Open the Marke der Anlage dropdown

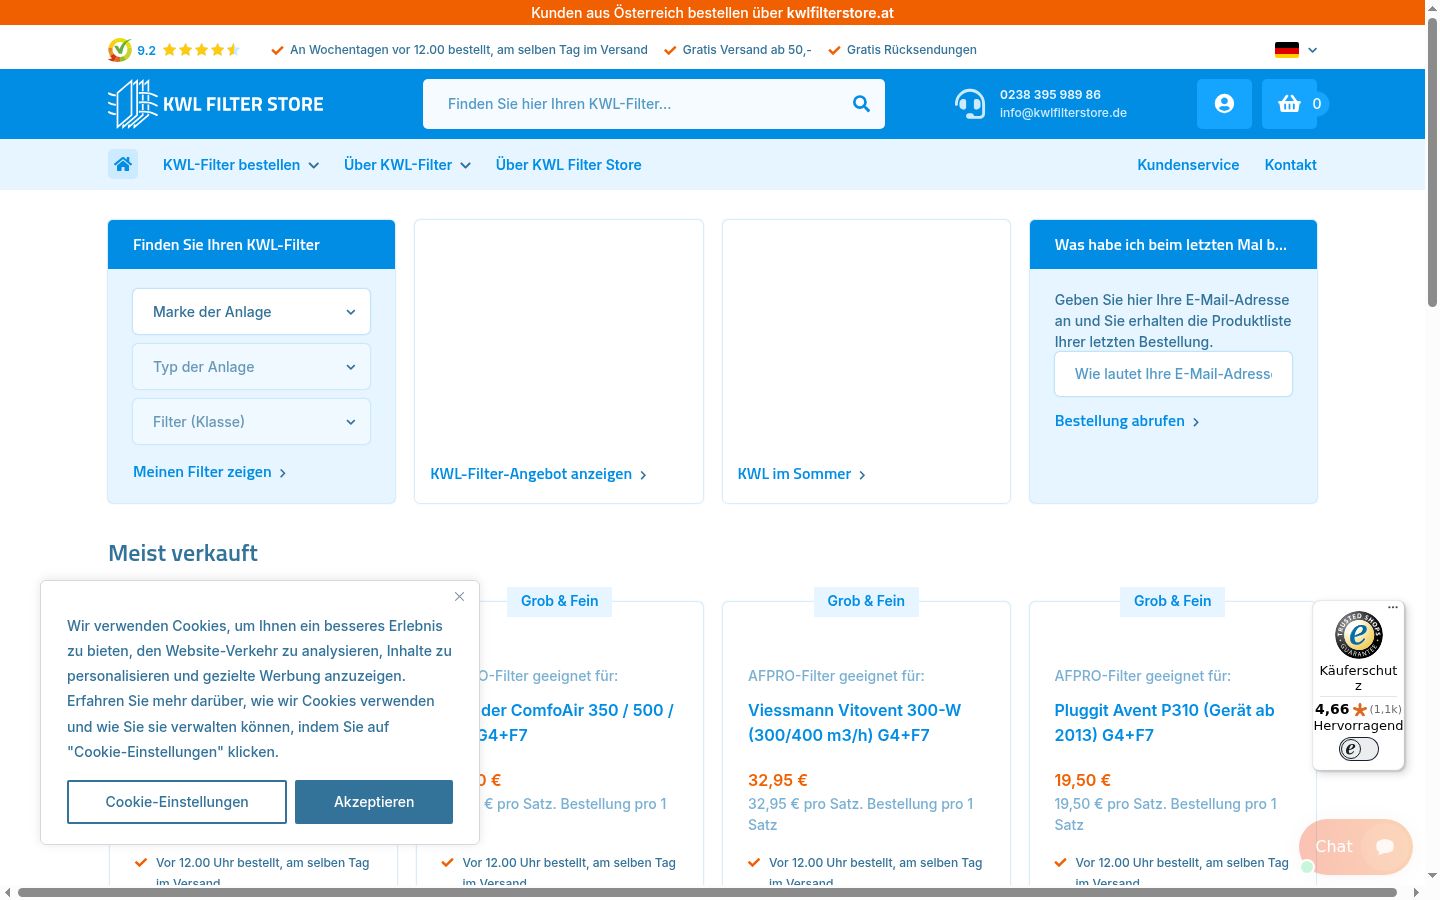(x=252, y=312)
